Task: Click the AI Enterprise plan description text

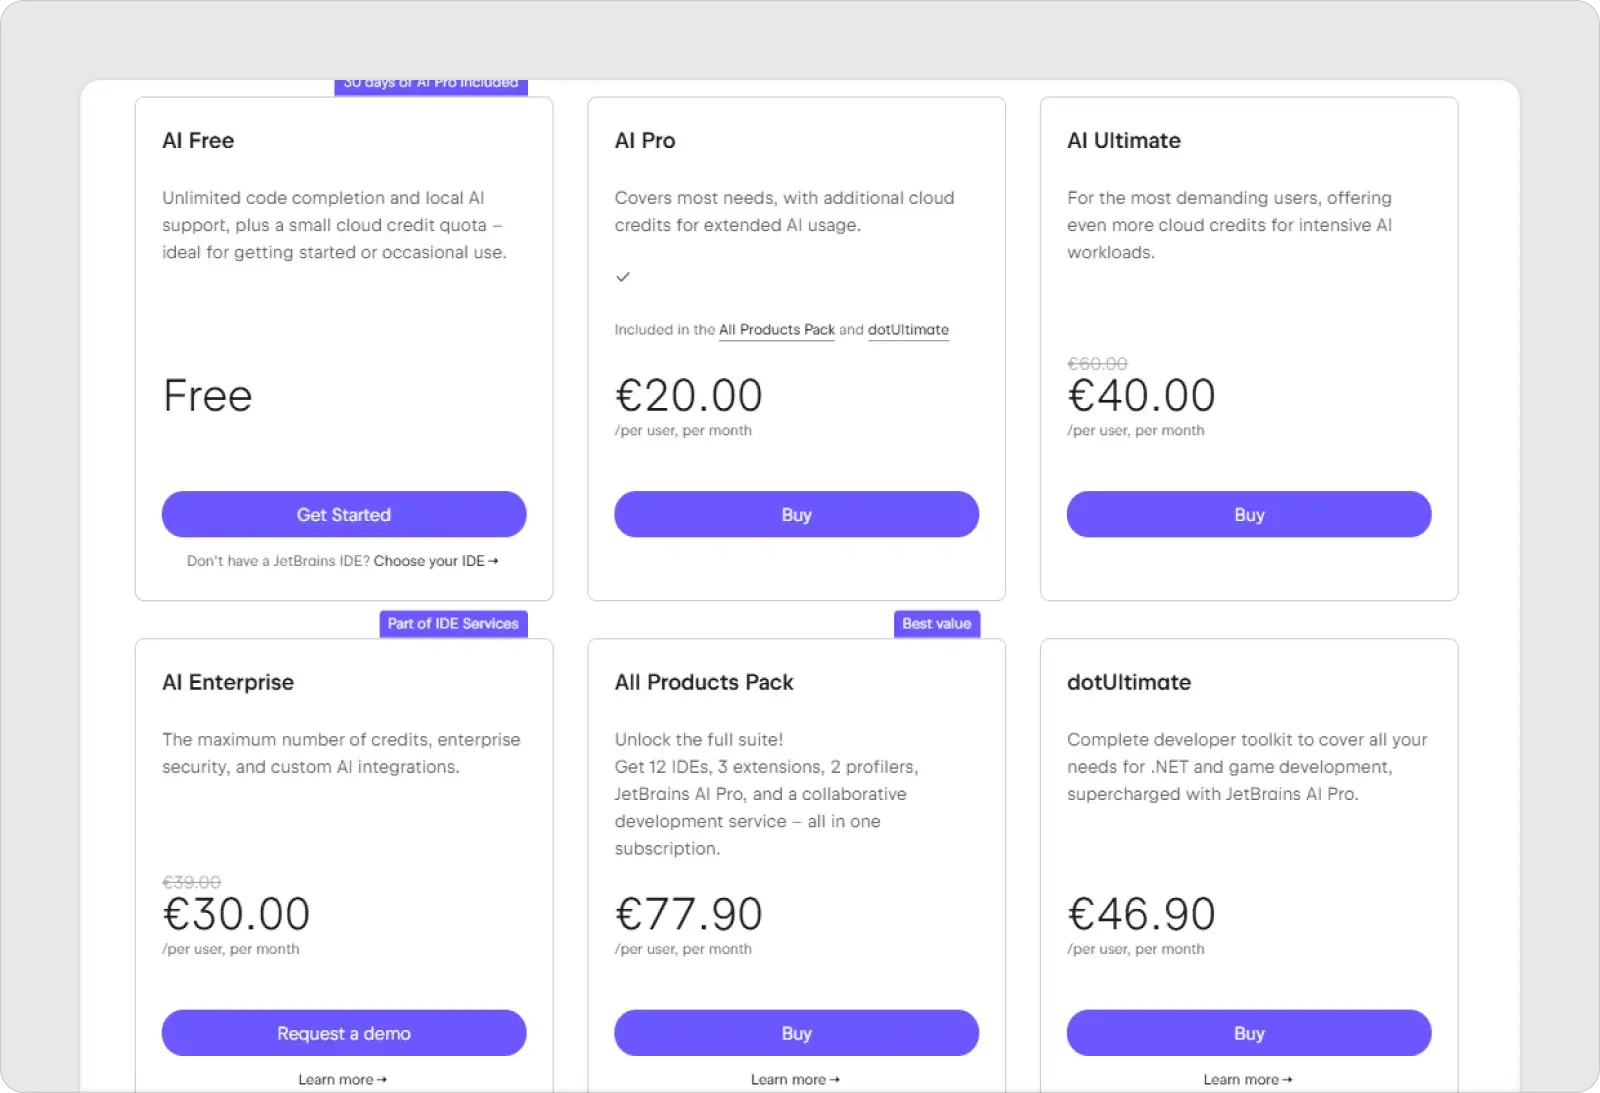Action: pyautogui.click(x=341, y=753)
